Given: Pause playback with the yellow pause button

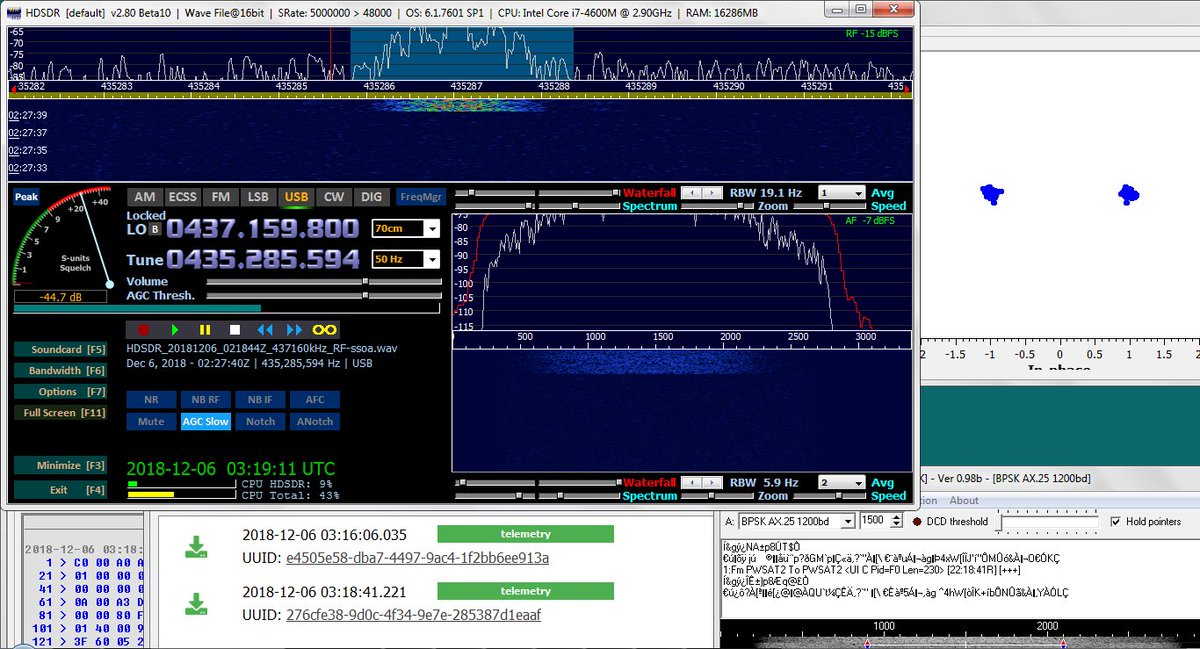Looking at the screenshot, I should click(204, 329).
